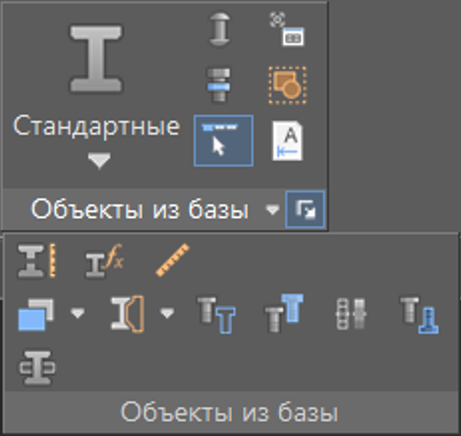Screen dimensions: 461x436
Task: Click the target and table icon
Action: pos(287,29)
